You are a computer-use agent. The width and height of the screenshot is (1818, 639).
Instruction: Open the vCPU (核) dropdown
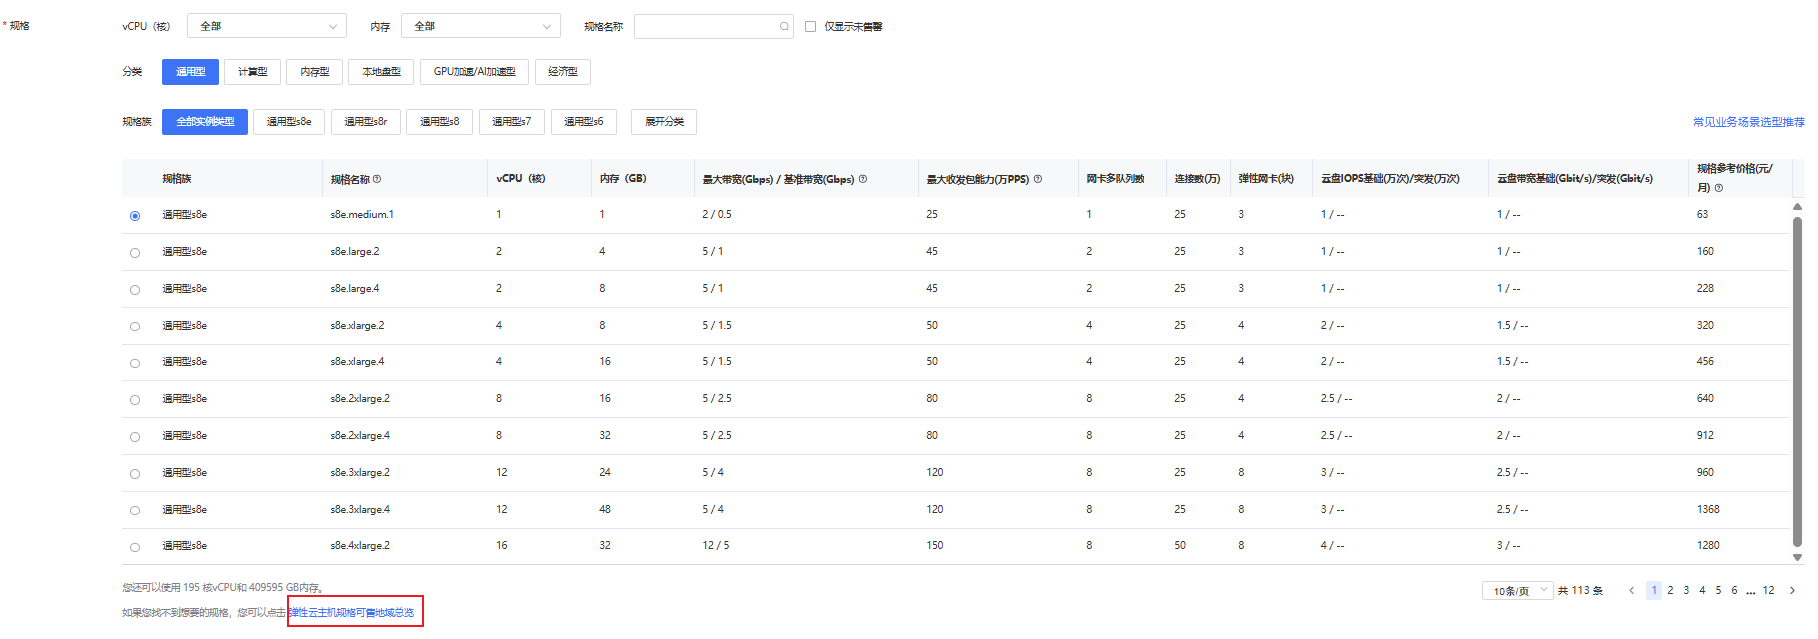coord(266,26)
